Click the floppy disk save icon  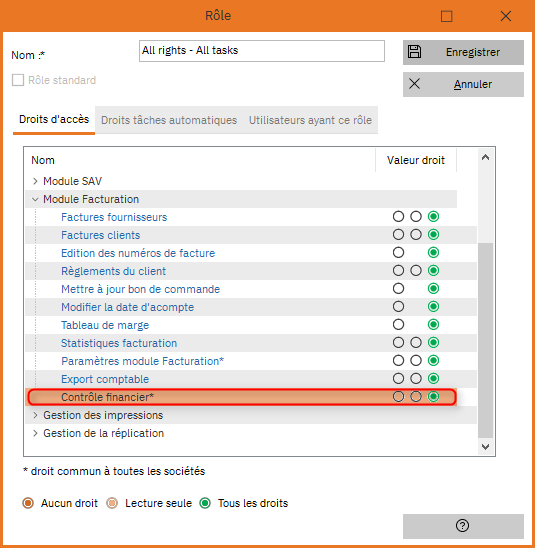coord(414,52)
